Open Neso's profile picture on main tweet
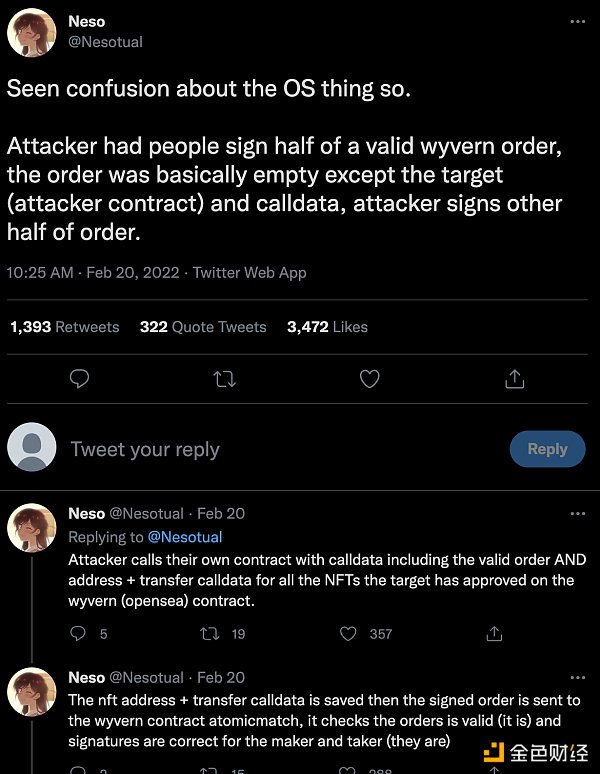 point(32,32)
